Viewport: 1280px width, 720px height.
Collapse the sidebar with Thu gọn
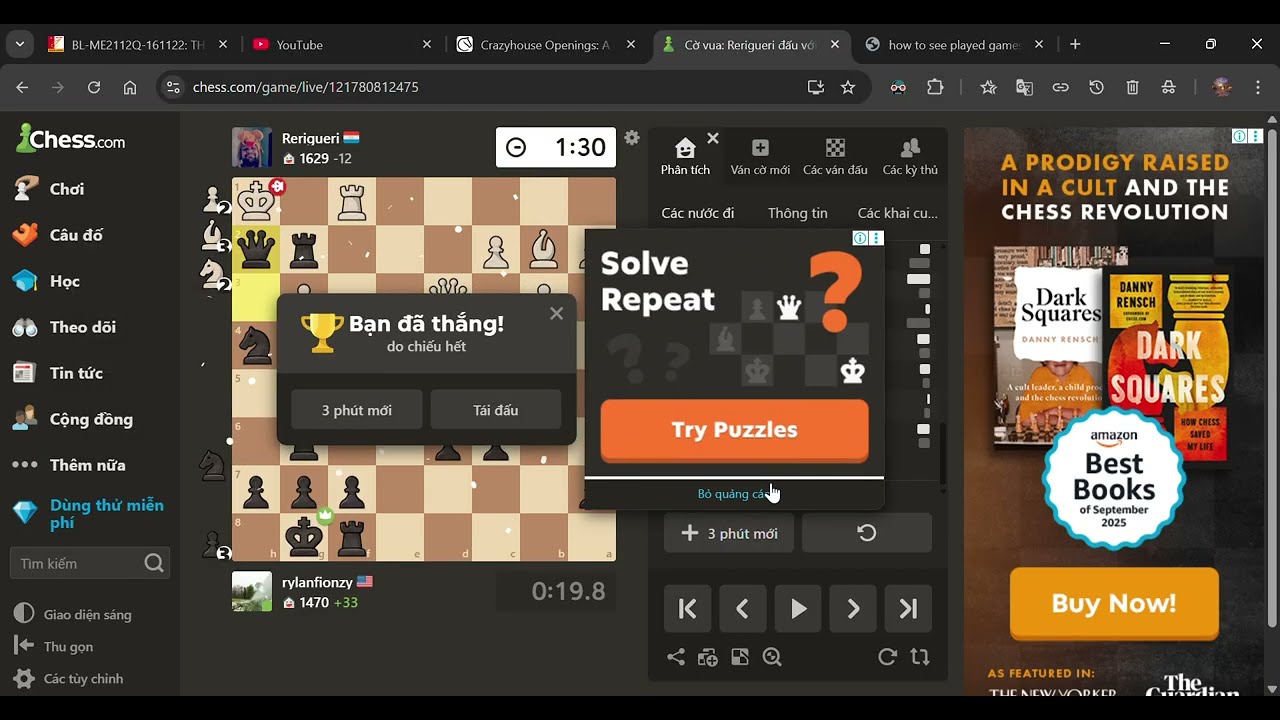click(x=55, y=647)
